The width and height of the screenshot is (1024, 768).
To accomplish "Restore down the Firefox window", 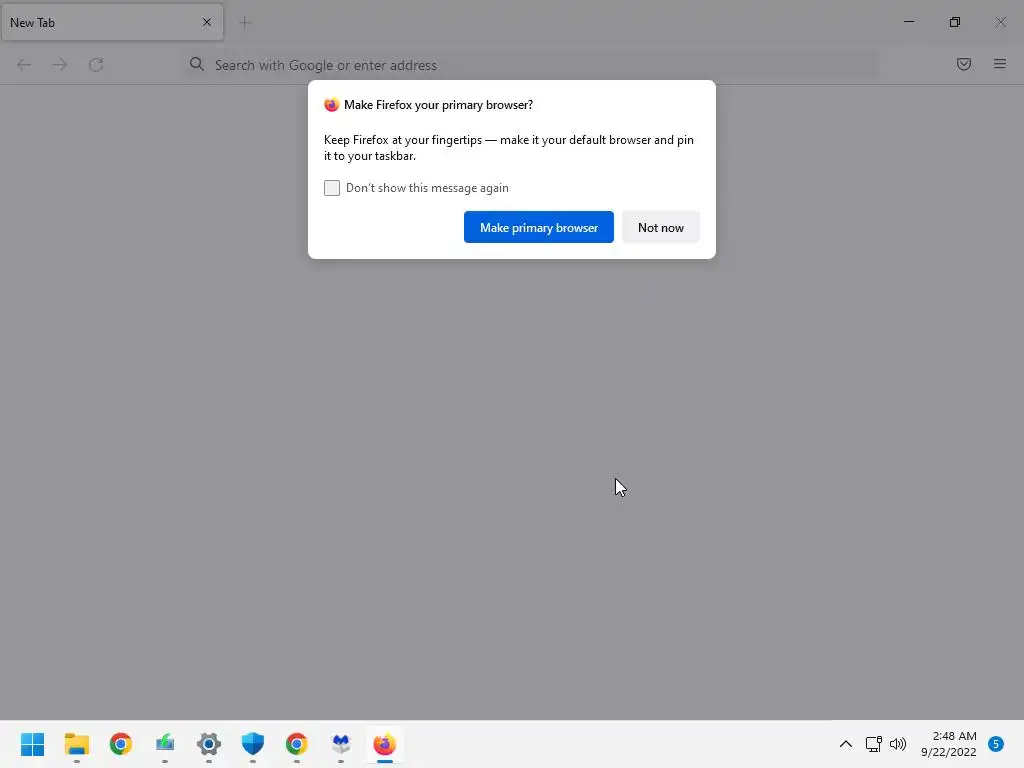I will click(955, 22).
